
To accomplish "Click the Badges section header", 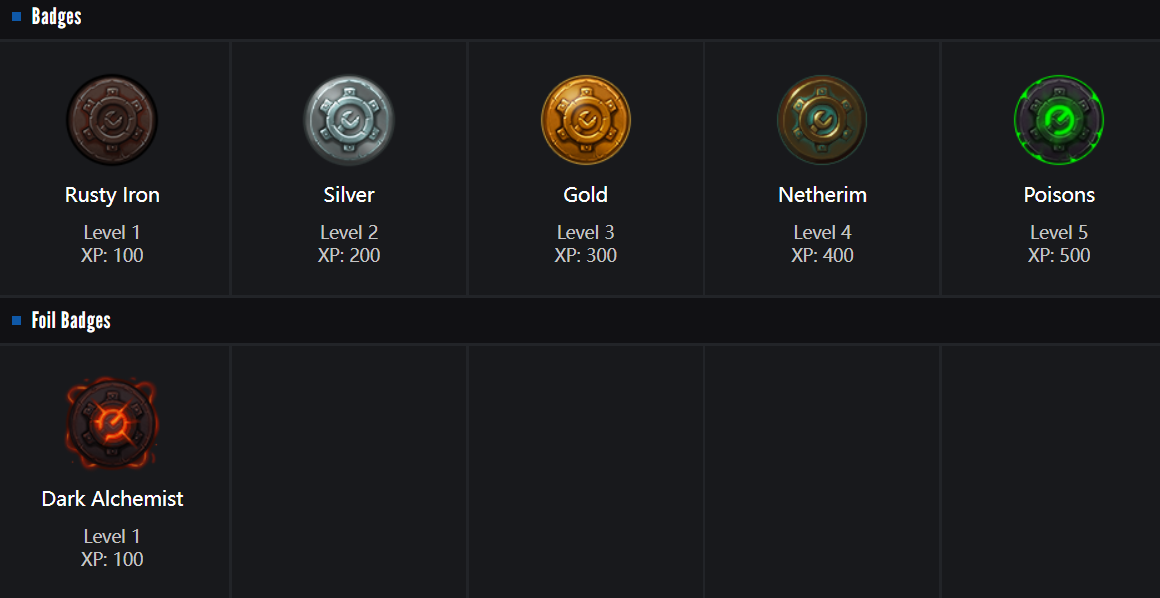I will click(x=56, y=17).
